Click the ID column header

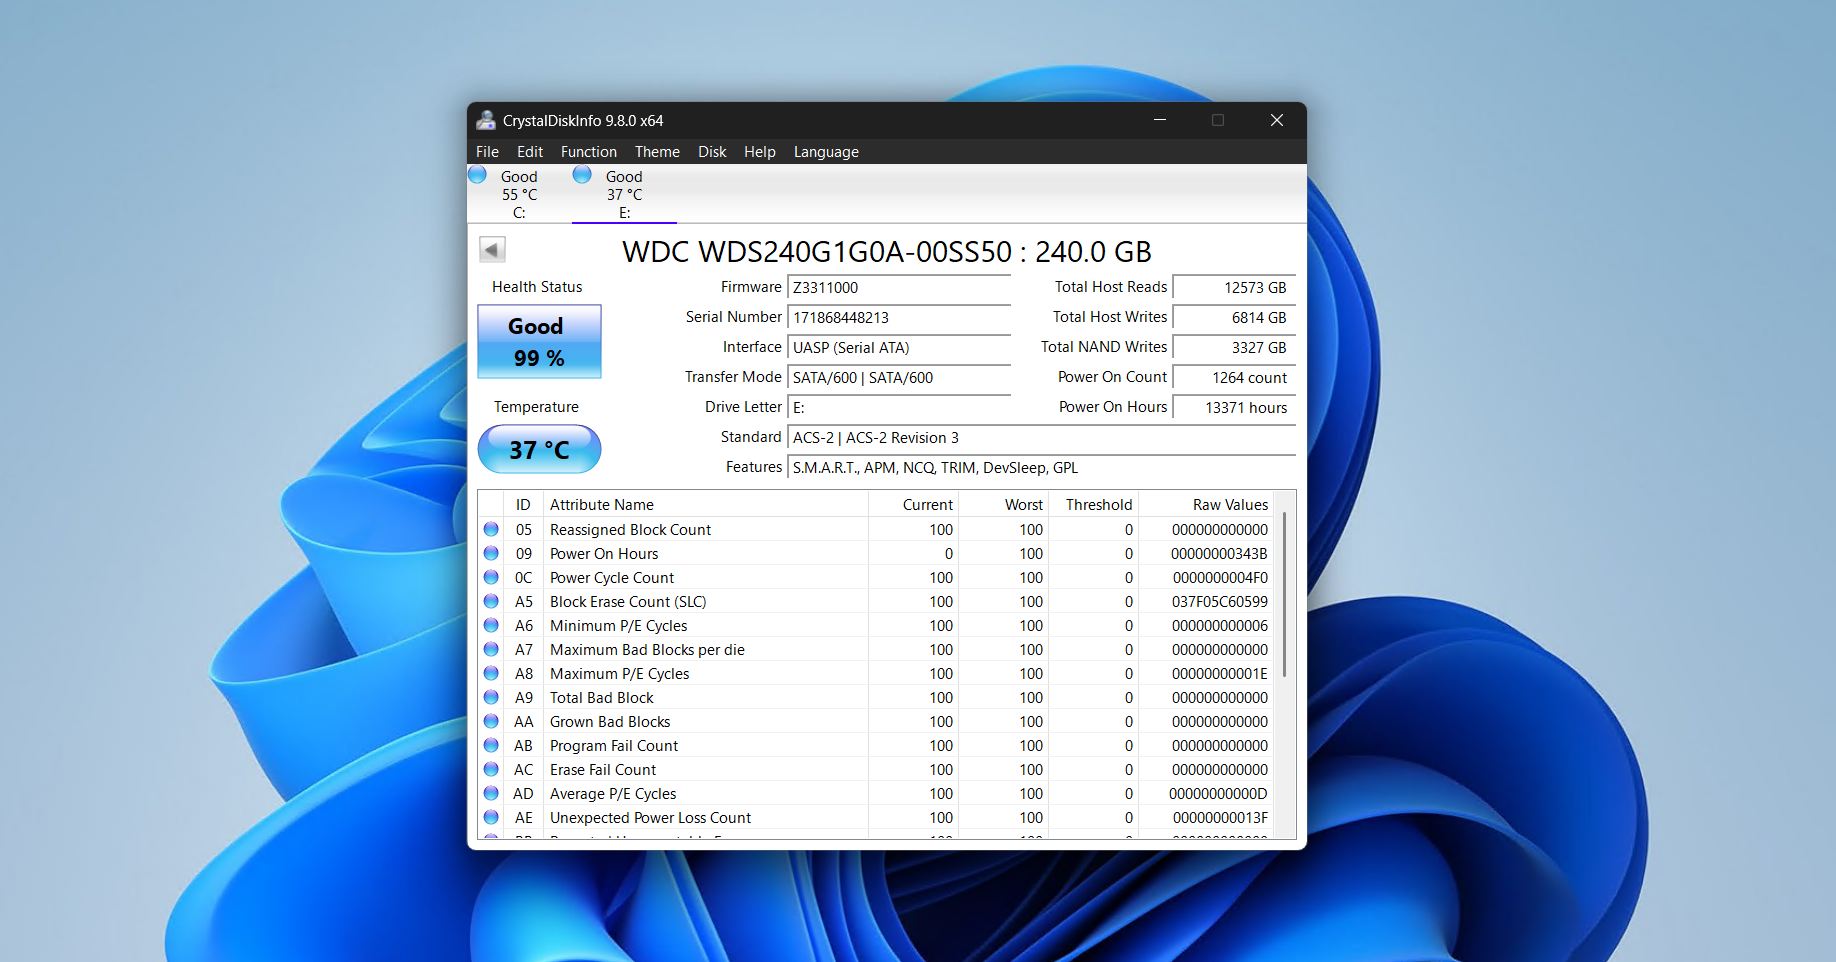[x=523, y=504]
